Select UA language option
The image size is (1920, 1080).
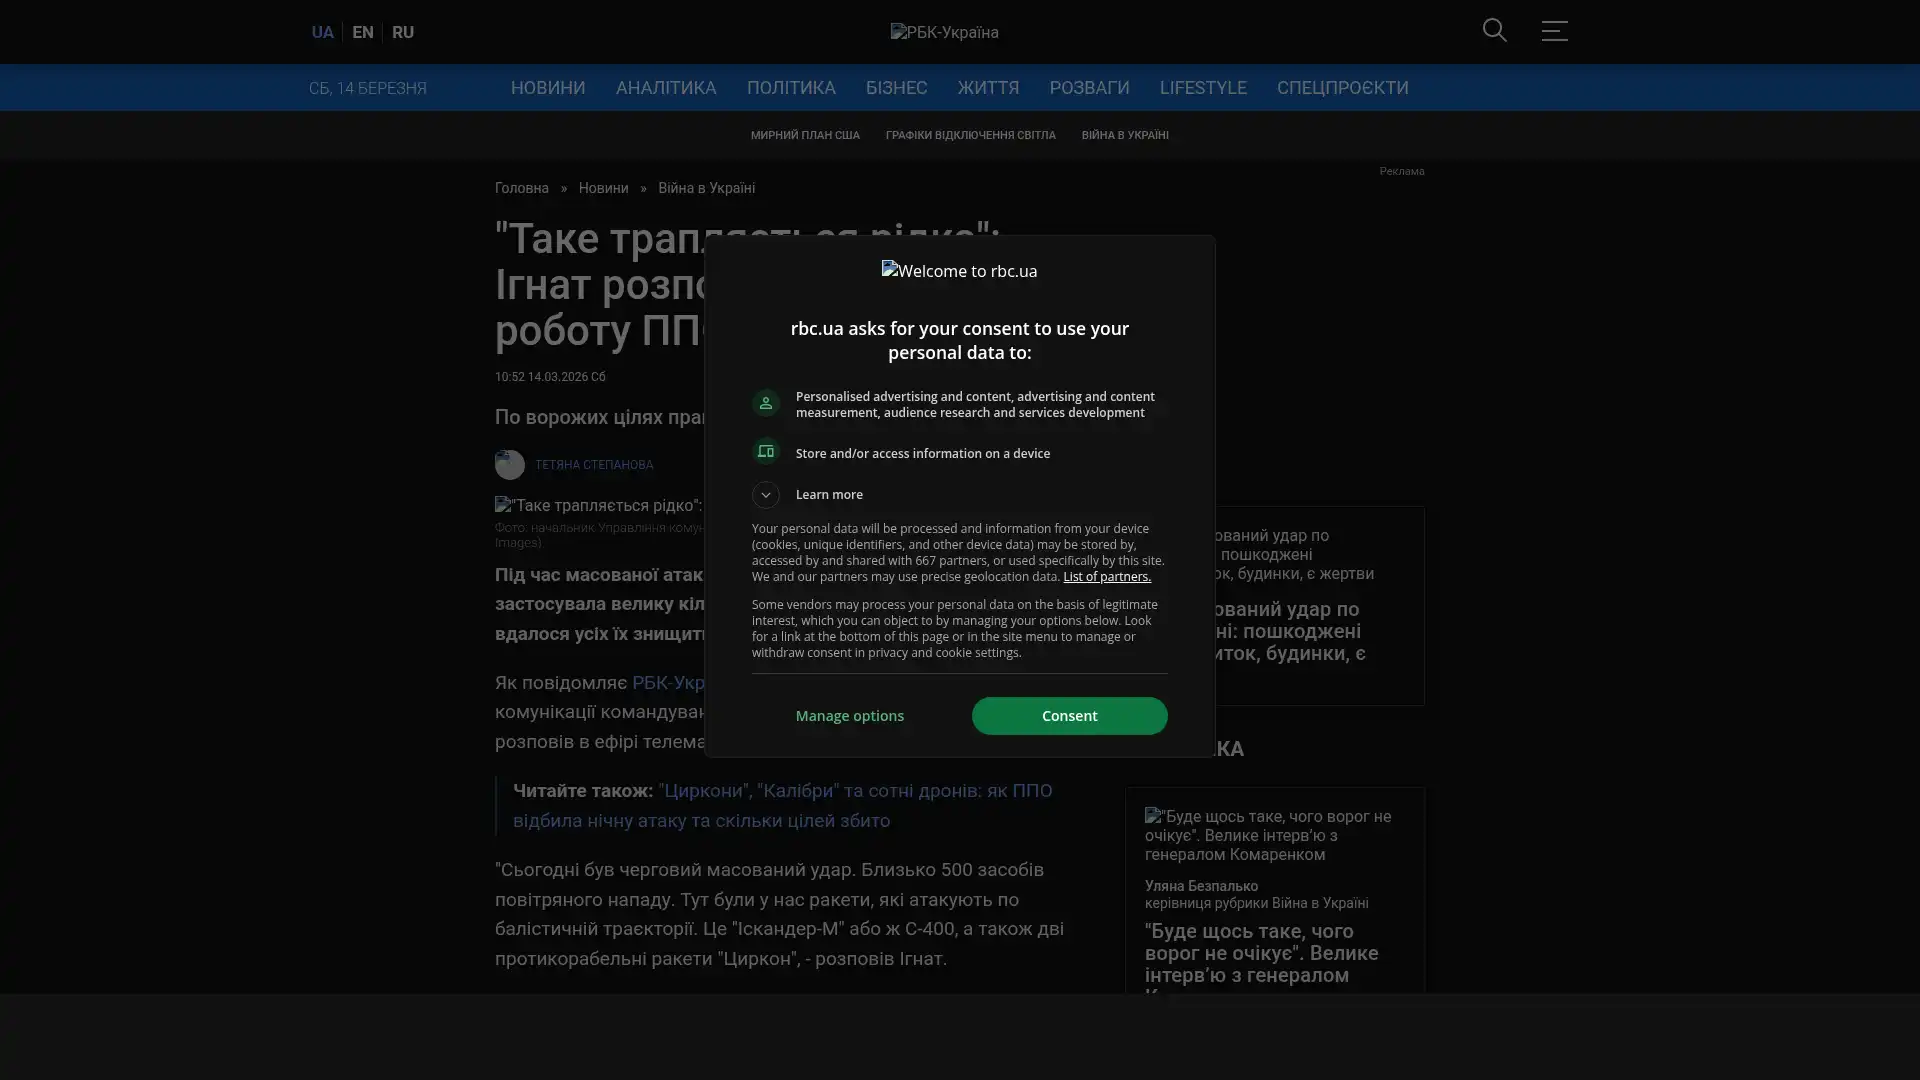(x=322, y=32)
